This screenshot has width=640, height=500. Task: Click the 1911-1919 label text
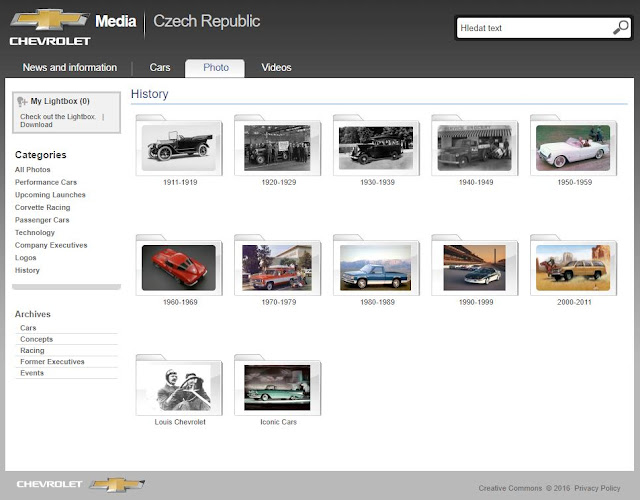[x=180, y=182]
